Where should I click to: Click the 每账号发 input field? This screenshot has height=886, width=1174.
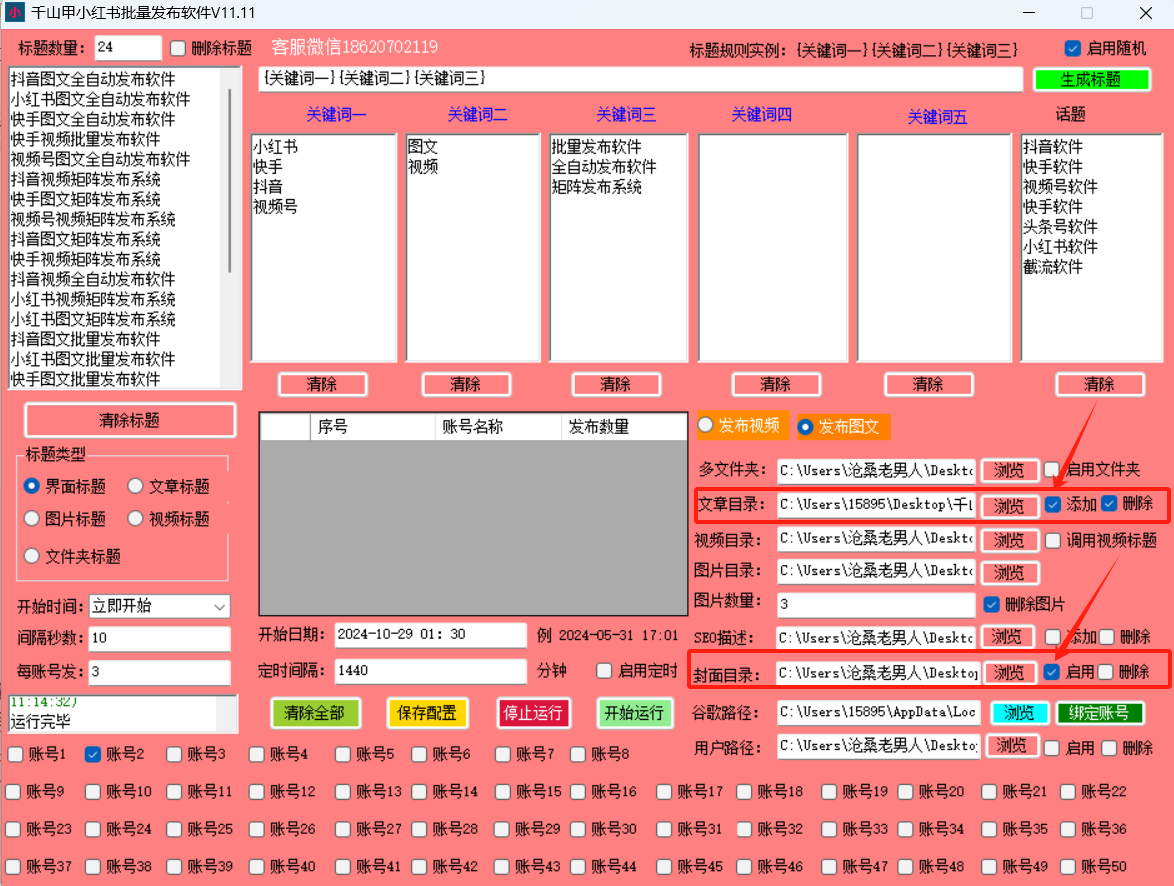tap(159, 672)
